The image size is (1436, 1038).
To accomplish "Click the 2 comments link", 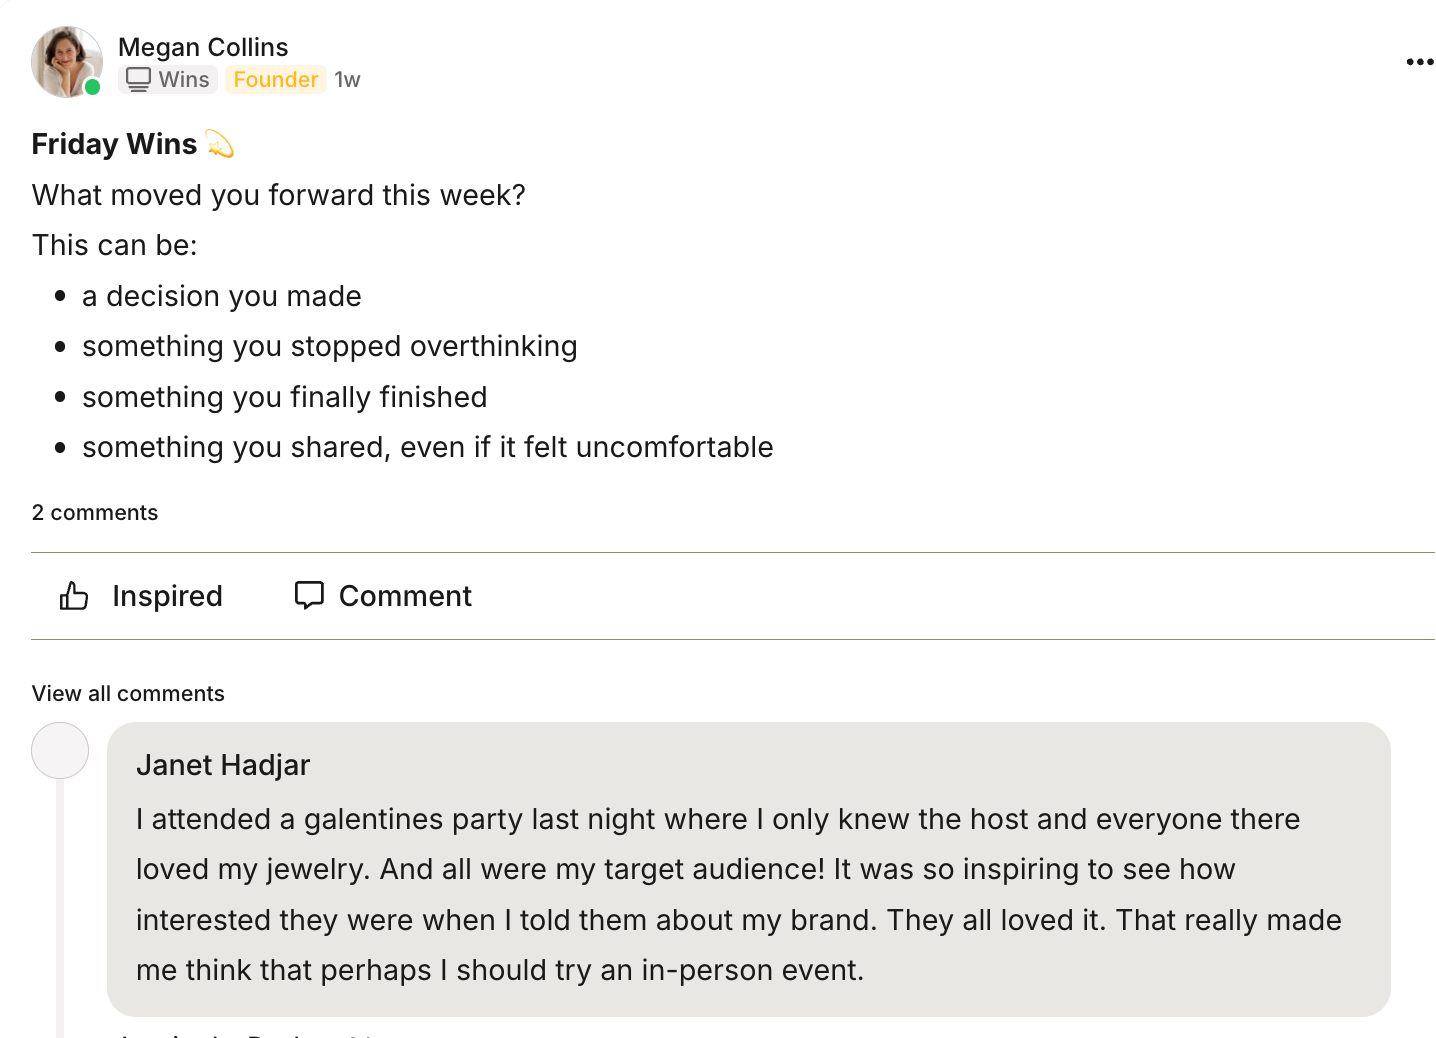I will [x=95, y=512].
